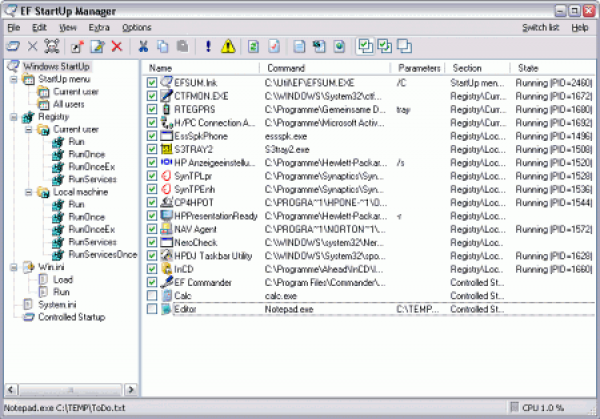The image size is (600, 419).
Task: Click the green refresh icon in toolbar
Action: pos(253,47)
